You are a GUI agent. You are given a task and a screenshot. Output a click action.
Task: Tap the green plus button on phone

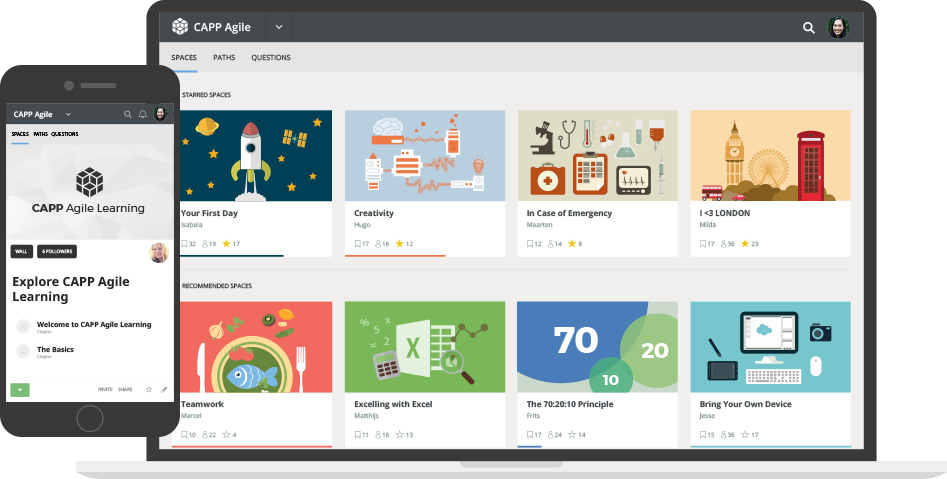(x=20, y=390)
